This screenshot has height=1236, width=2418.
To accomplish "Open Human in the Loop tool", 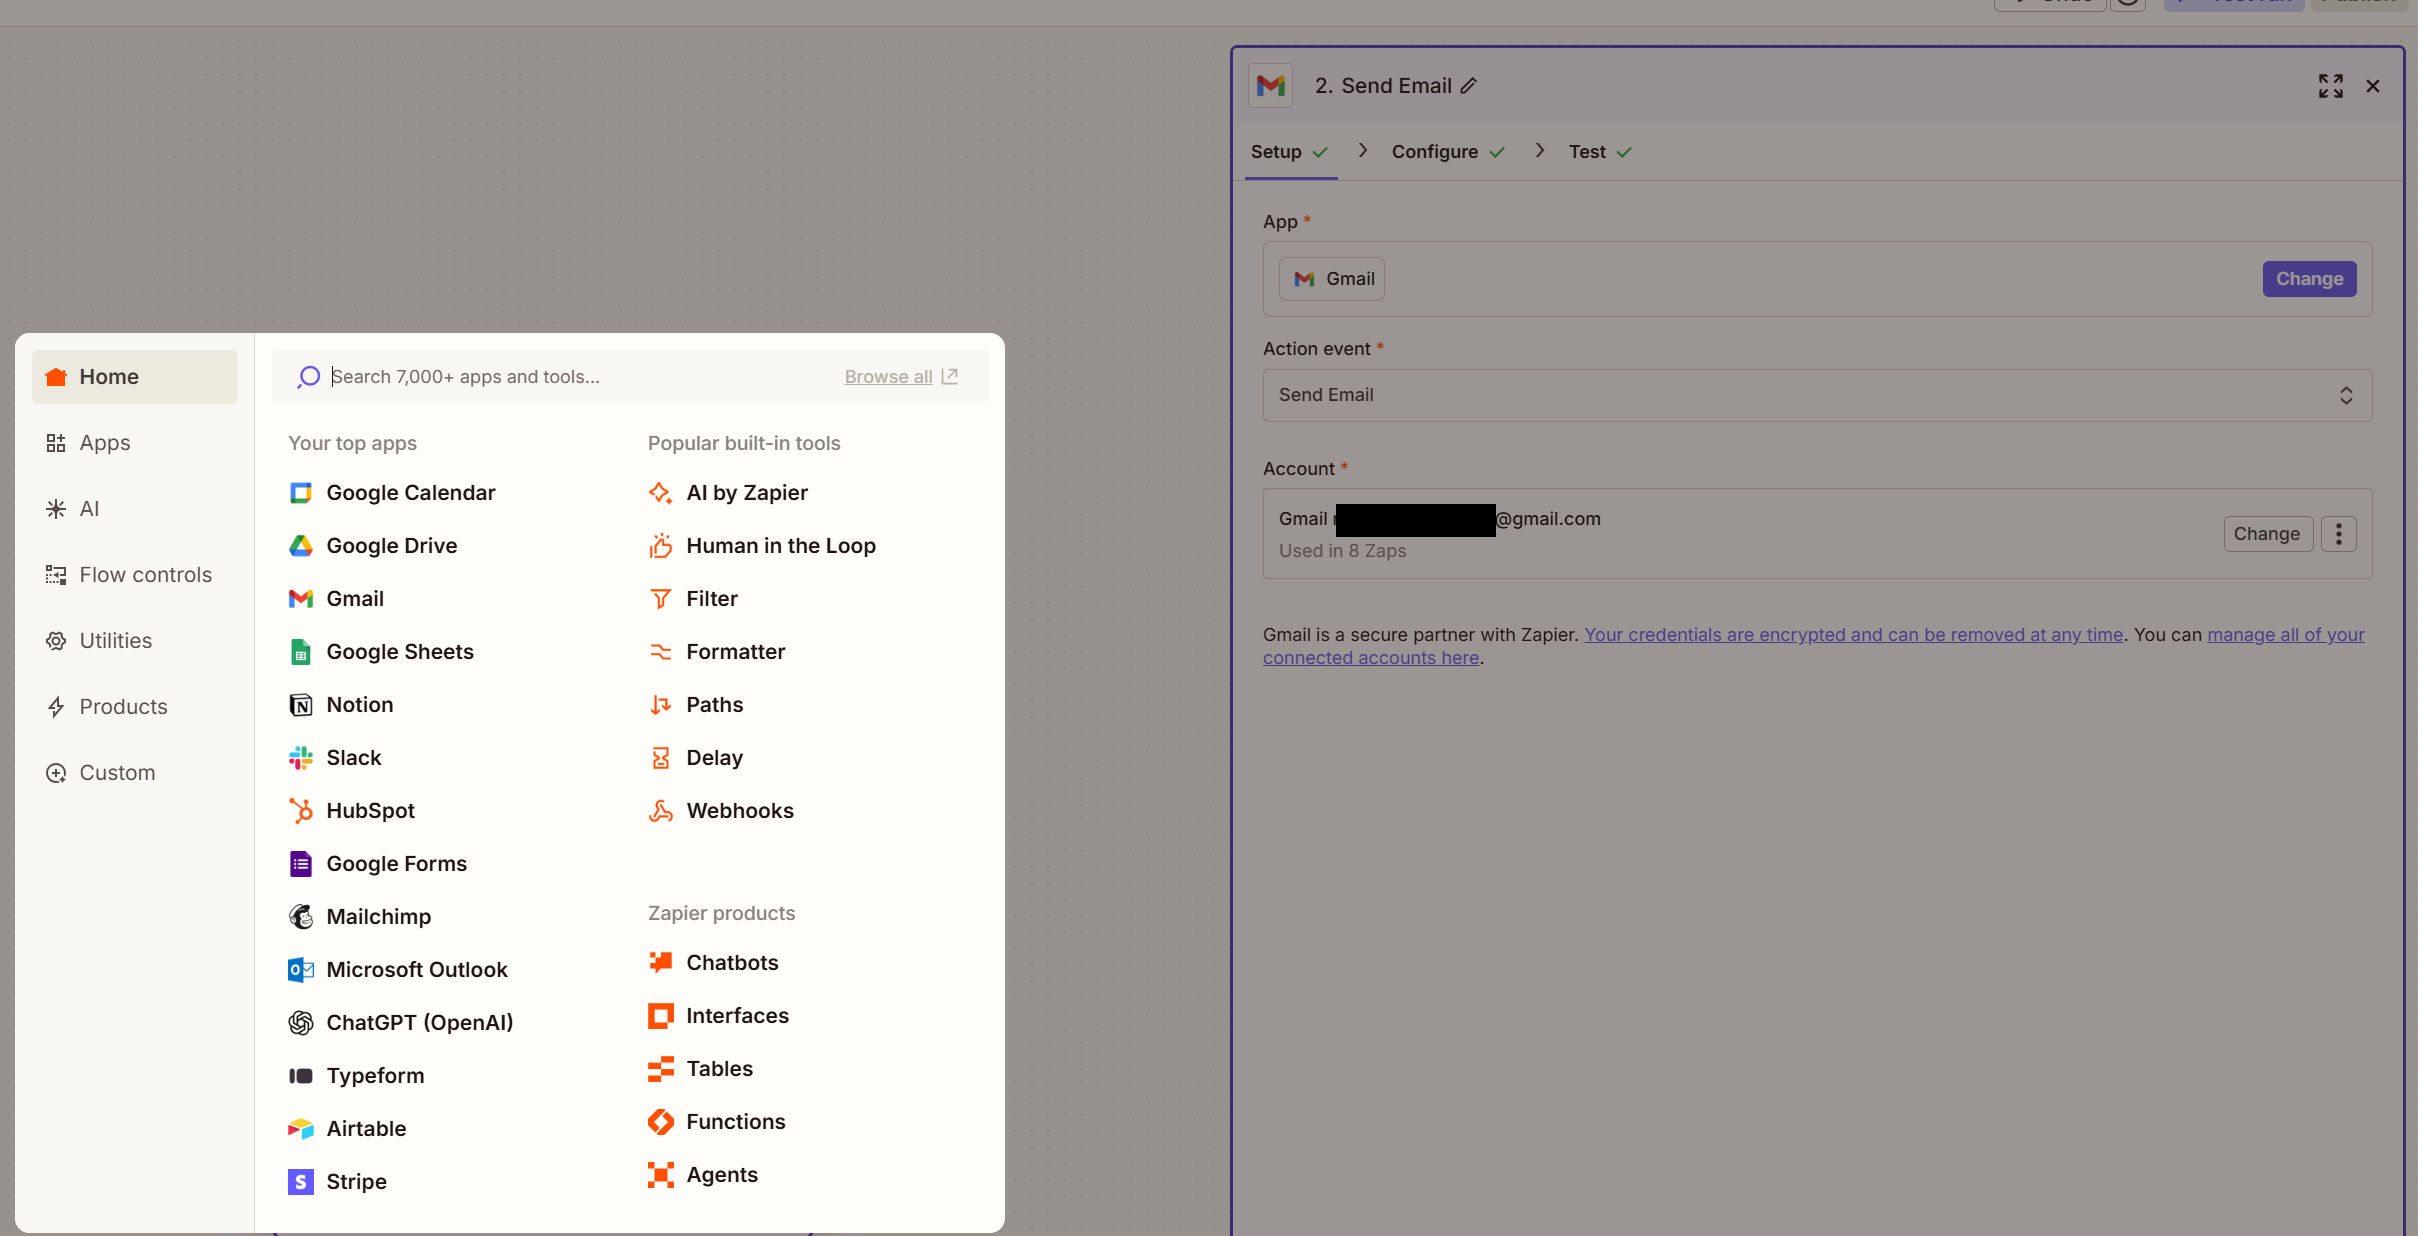I will pyautogui.click(x=781, y=545).
